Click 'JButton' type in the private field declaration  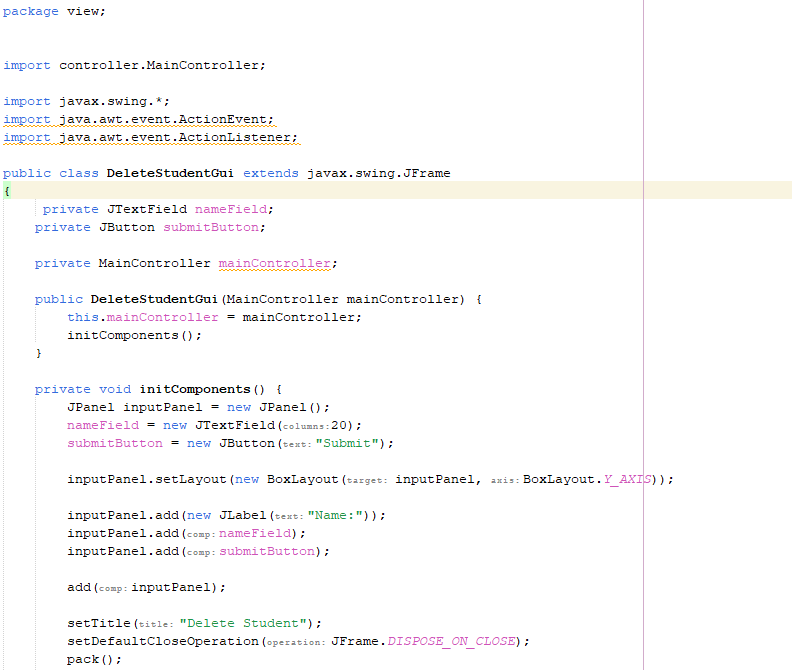[x=127, y=227]
